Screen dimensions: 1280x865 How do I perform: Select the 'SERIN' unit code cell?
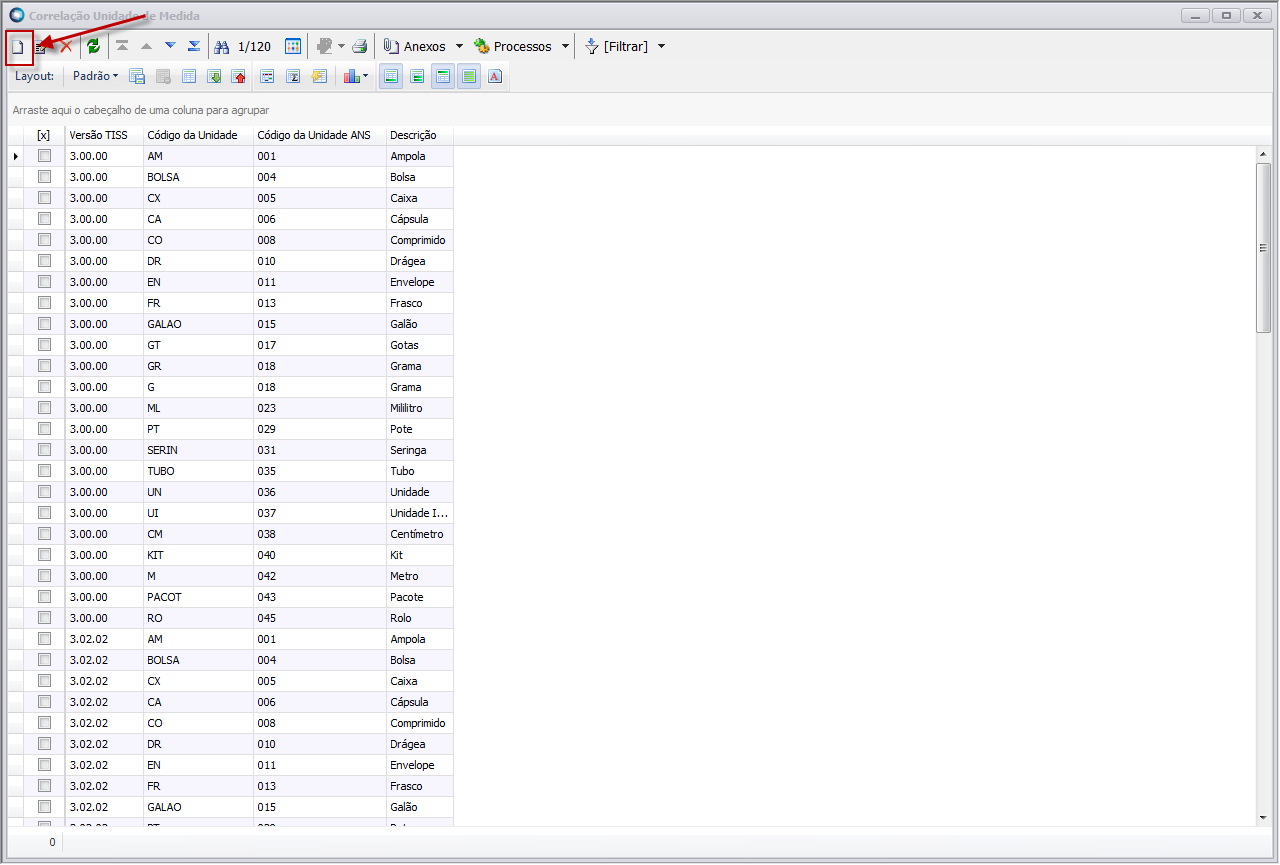198,450
